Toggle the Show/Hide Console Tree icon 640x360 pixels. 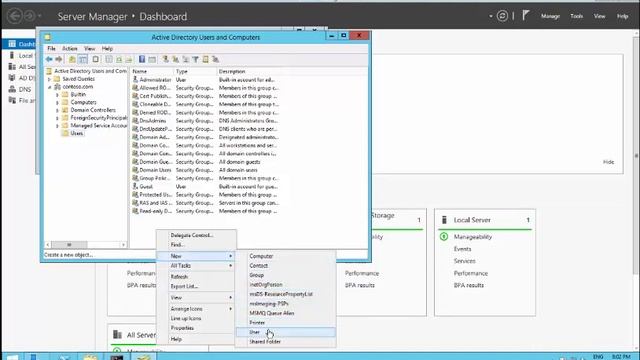(83, 60)
